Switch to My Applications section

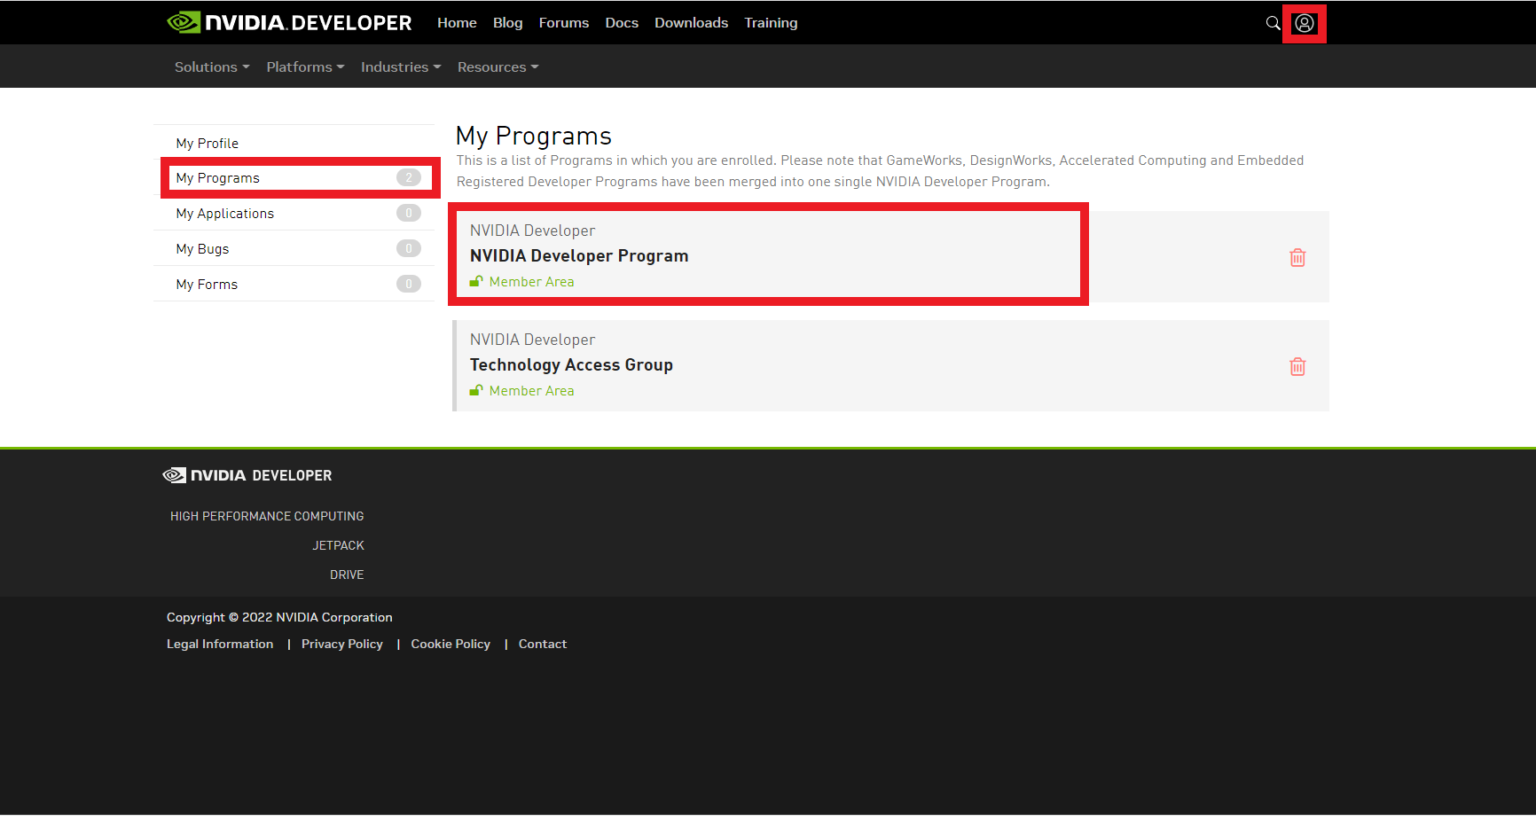click(x=225, y=214)
